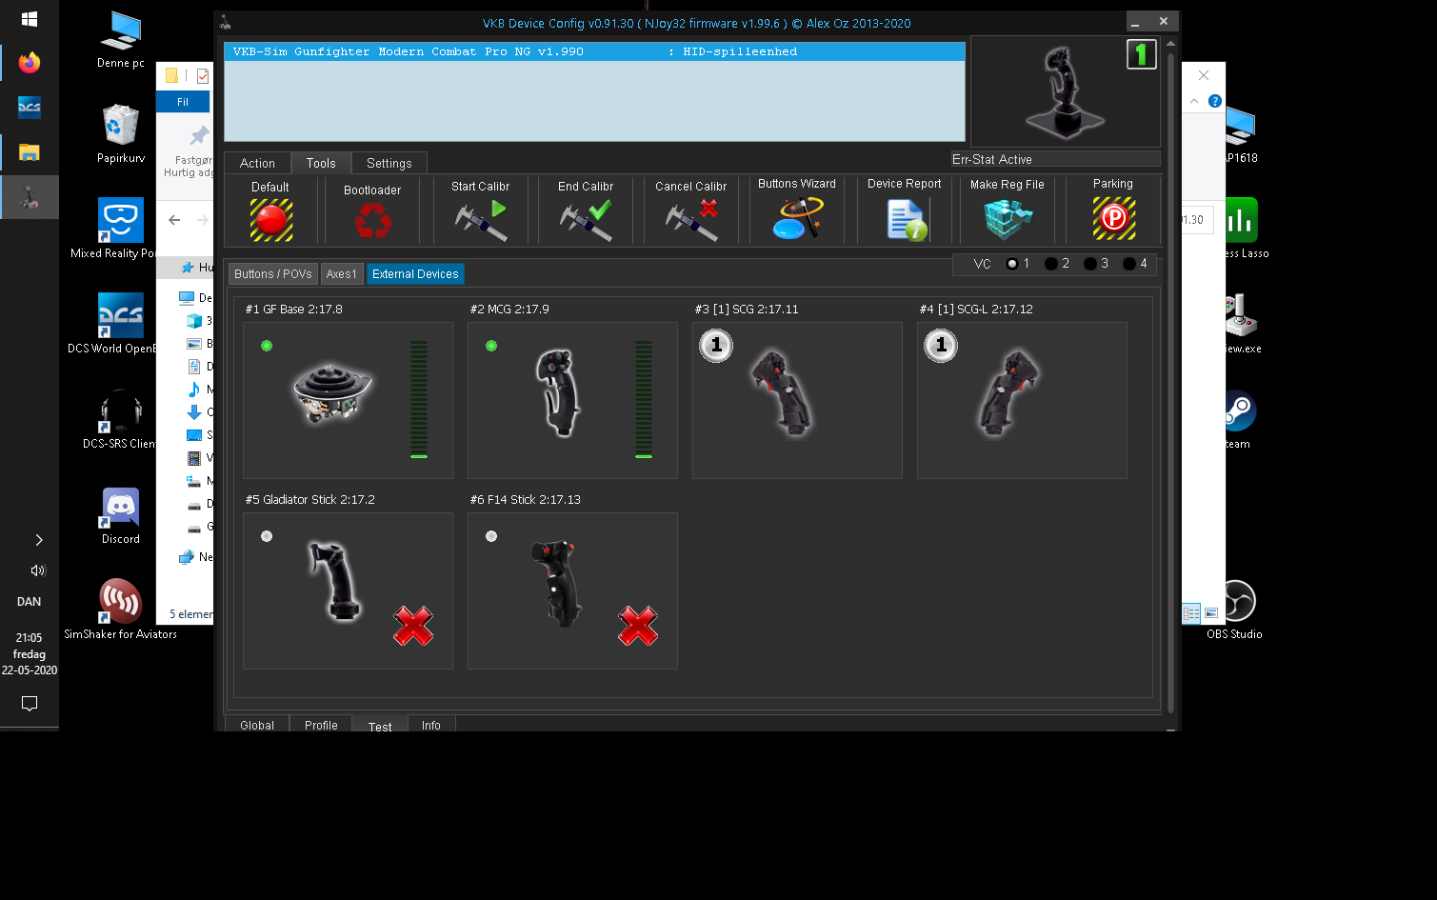Select VC radio option 3

1090,264
